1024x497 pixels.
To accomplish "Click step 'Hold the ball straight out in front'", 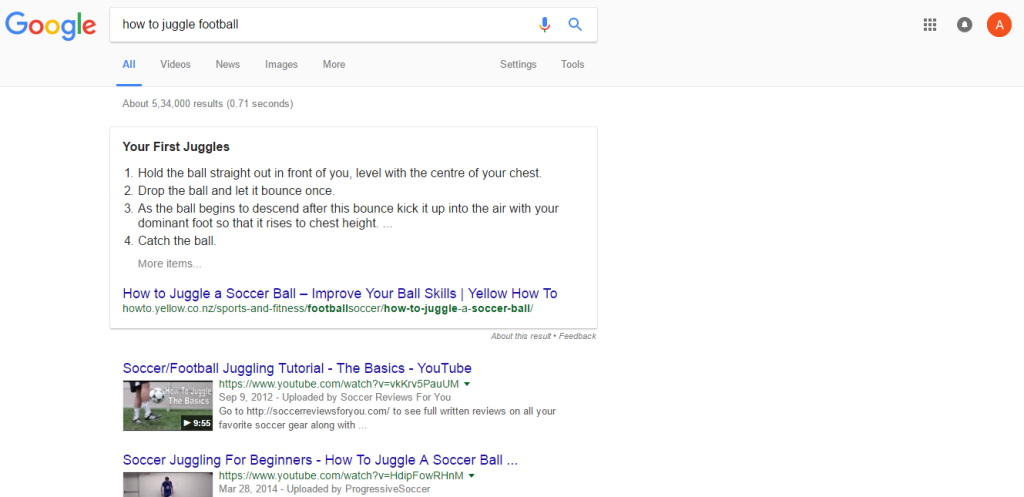I will coord(340,174).
